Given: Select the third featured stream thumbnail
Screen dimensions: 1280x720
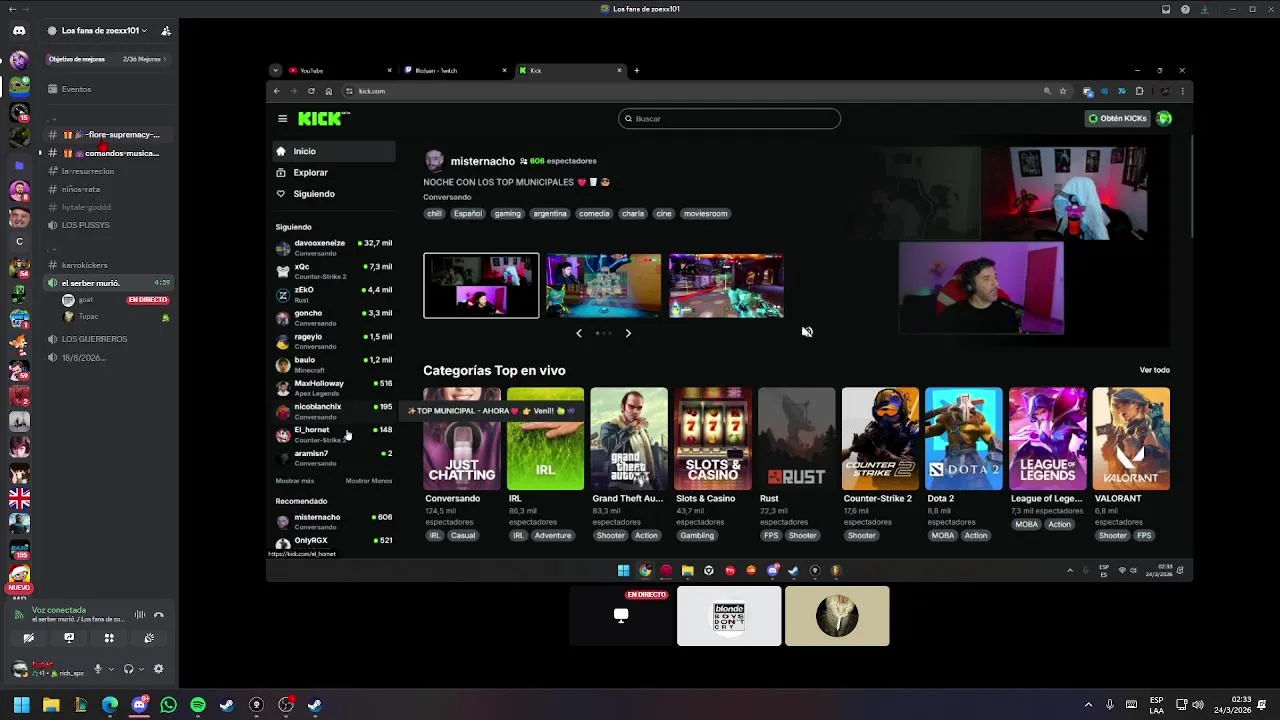Looking at the screenshot, I should pos(726,286).
